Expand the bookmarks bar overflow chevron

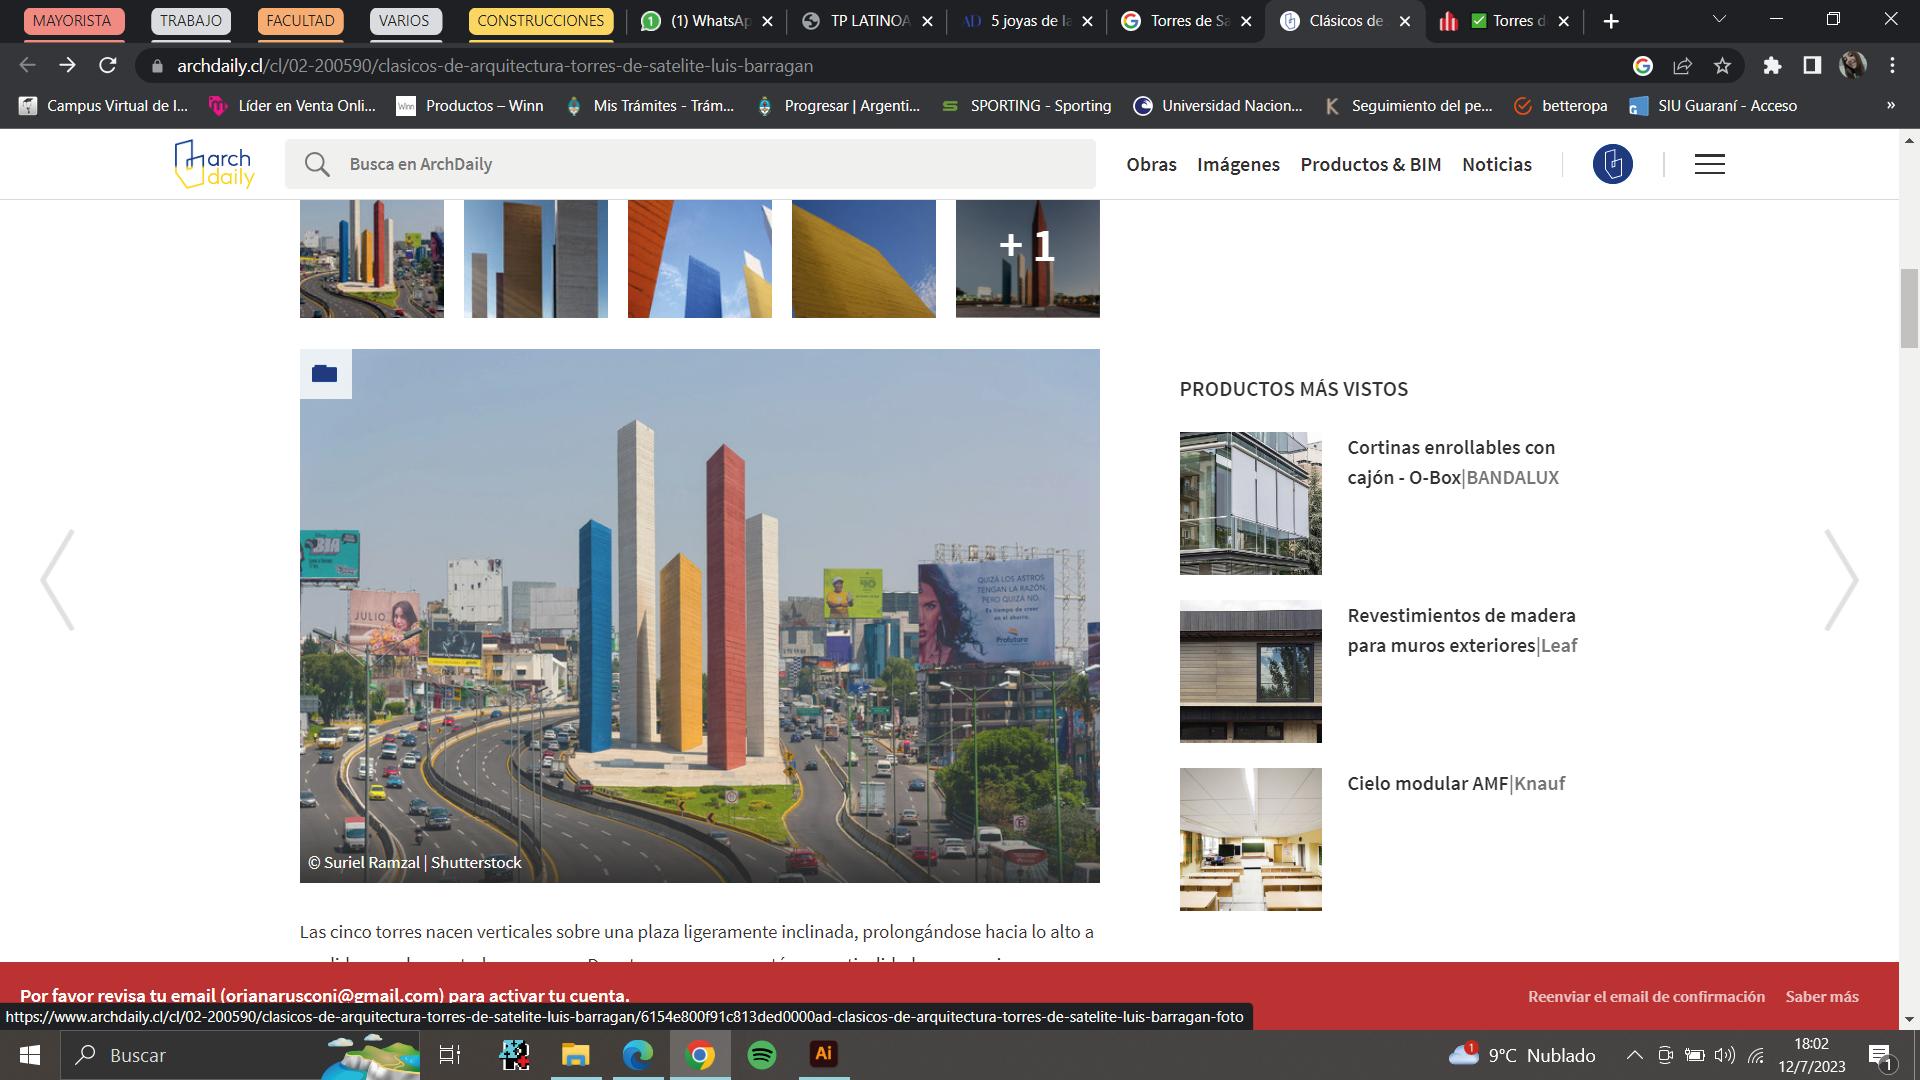[1890, 105]
